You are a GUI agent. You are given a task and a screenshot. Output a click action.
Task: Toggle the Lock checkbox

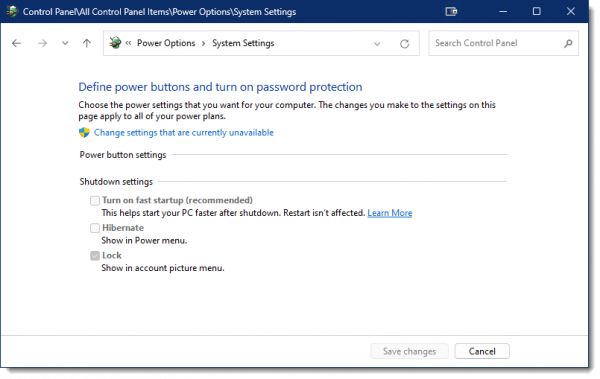tap(95, 255)
